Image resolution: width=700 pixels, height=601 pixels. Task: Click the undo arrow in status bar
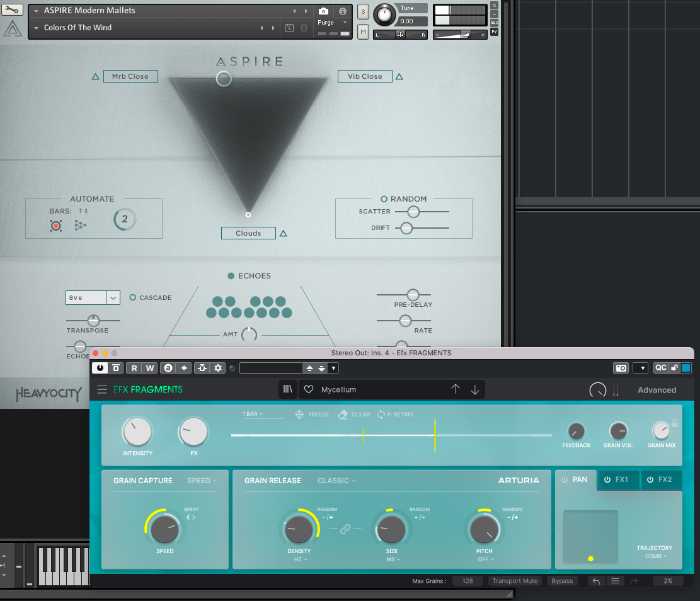click(596, 581)
